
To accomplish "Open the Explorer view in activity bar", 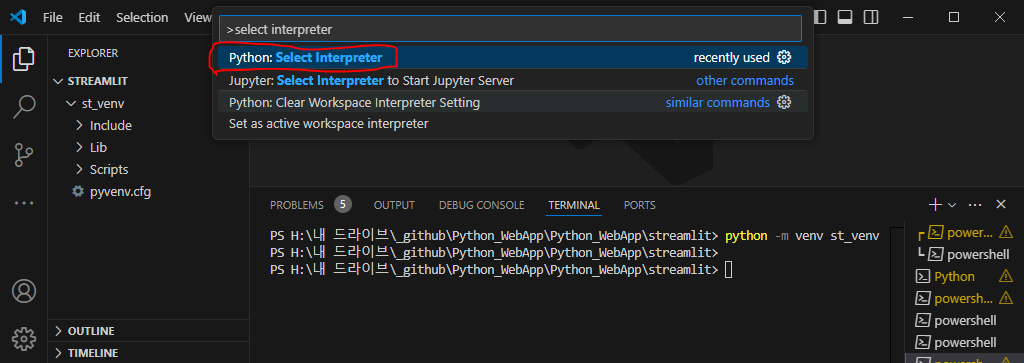I will pos(24,59).
